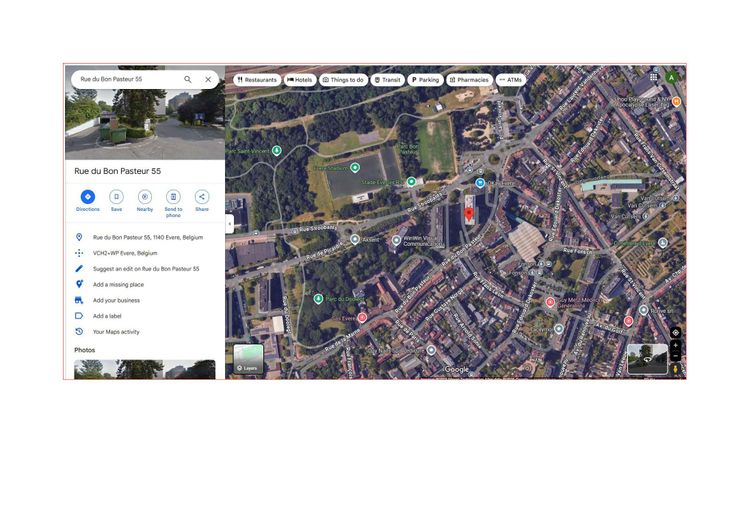The image size is (736, 521).
Task: Click the search magnifier icon
Action: 187,79
